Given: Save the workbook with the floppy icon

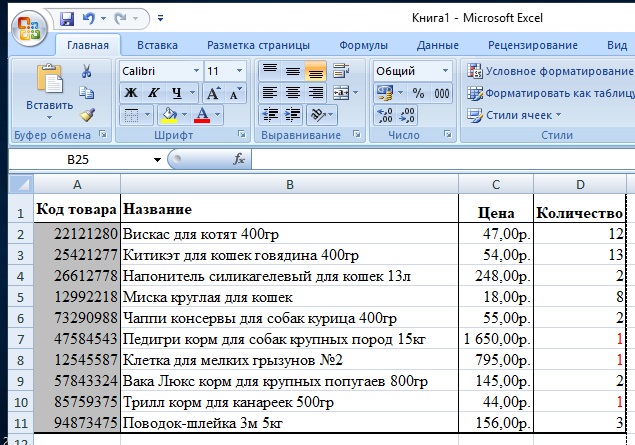Looking at the screenshot, I should point(67,18).
